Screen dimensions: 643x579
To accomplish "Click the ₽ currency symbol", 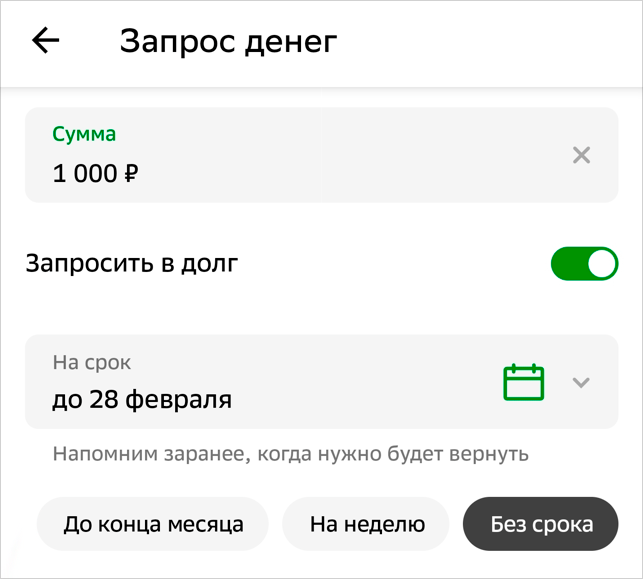I will coord(131,174).
